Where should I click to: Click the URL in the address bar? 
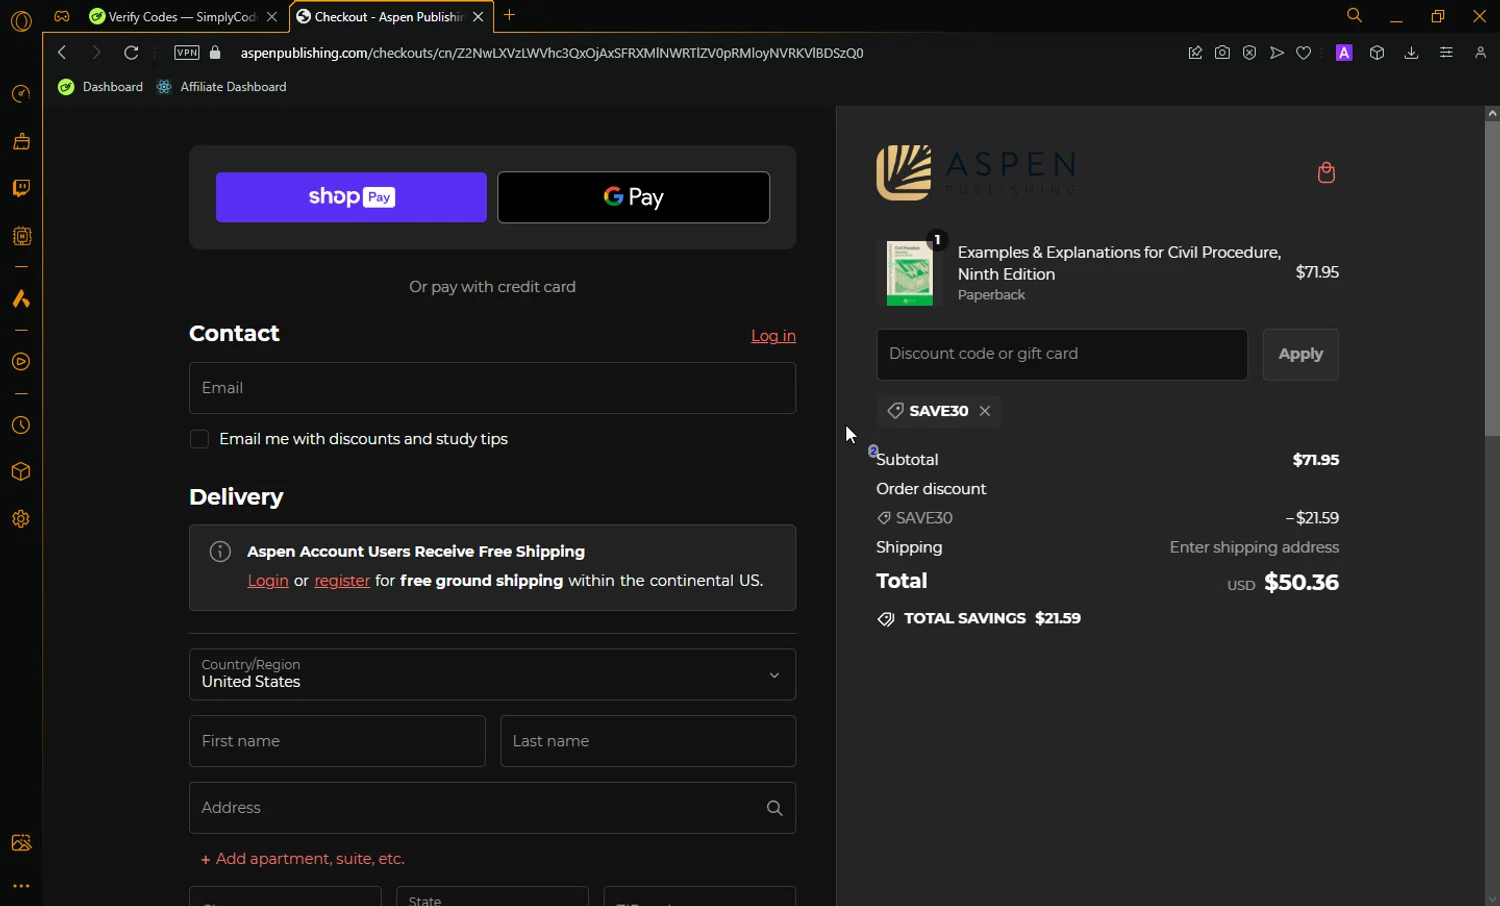click(x=552, y=53)
